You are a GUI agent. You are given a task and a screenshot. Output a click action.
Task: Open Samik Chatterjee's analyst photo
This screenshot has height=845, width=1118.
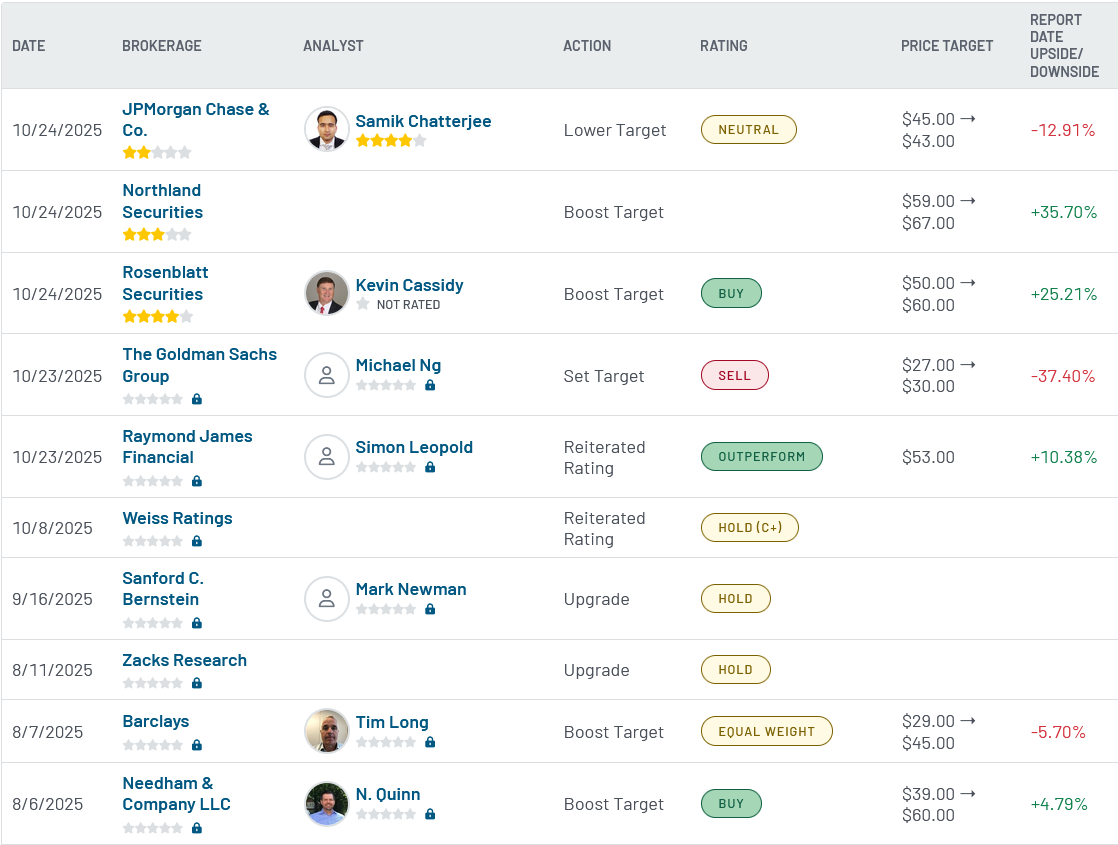click(x=327, y=129)
